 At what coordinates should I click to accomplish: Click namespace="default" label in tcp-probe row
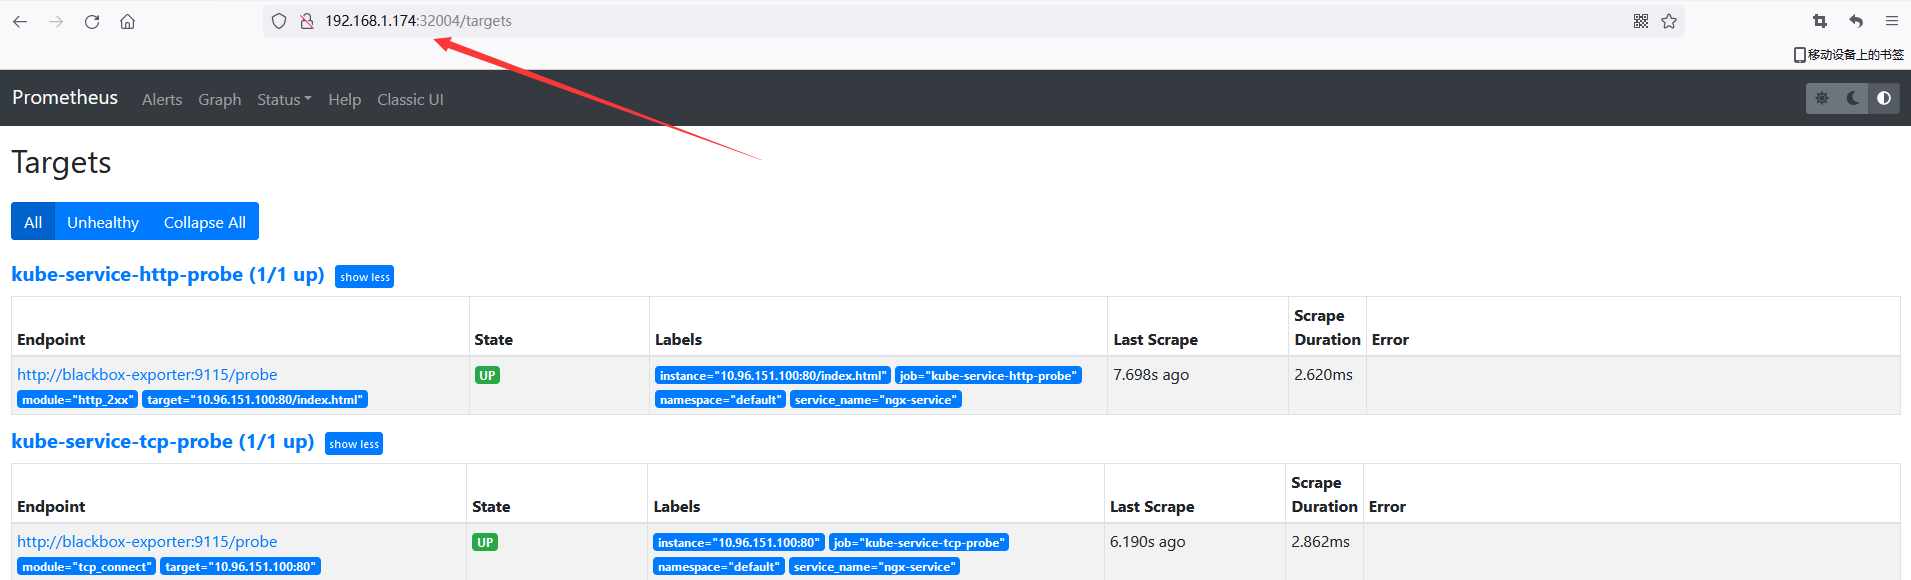(719, 567)
